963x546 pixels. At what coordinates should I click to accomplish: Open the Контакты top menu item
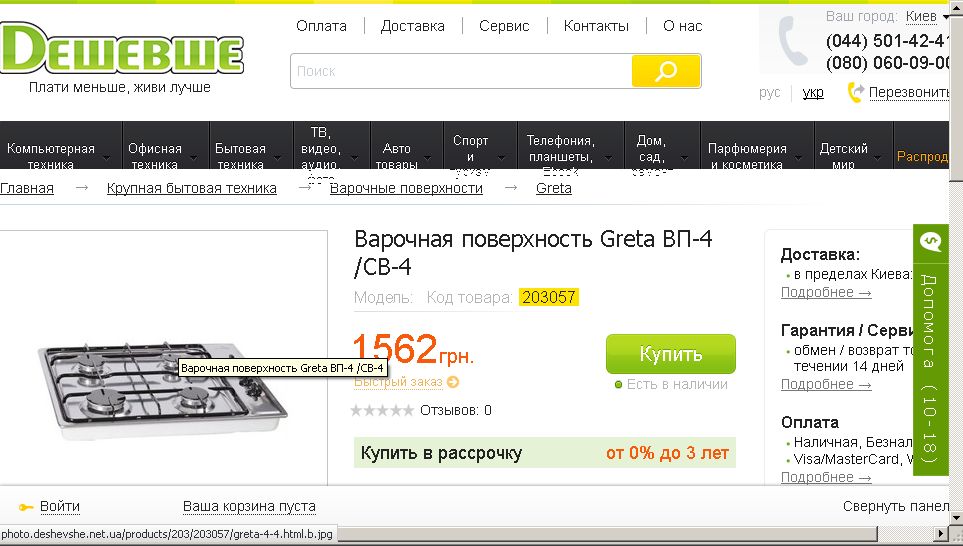click(x=596, y=26)
